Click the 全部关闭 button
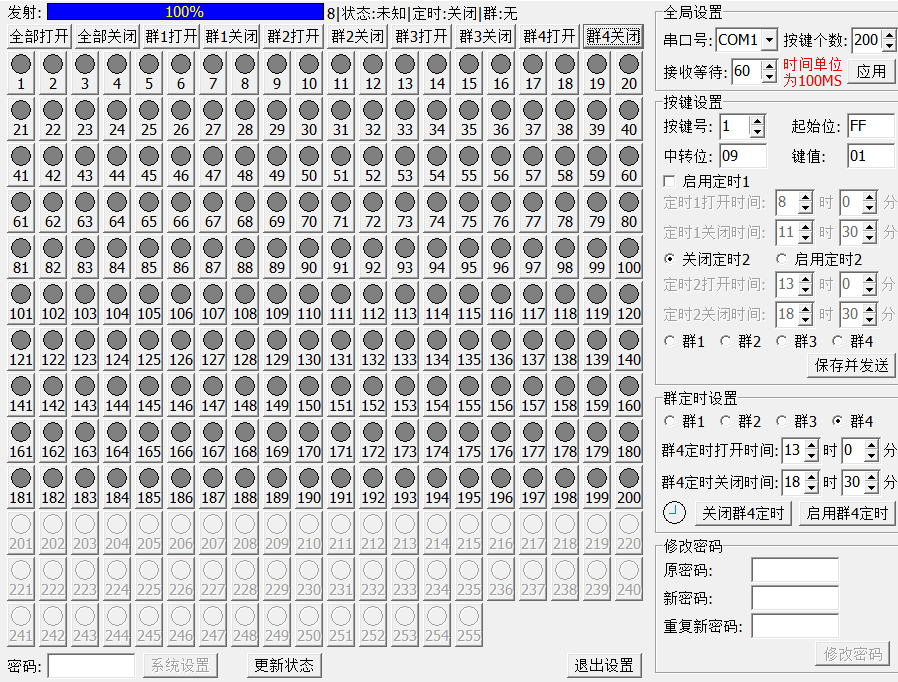This screenshot has width=898, height=682. (x=107, y=37)
